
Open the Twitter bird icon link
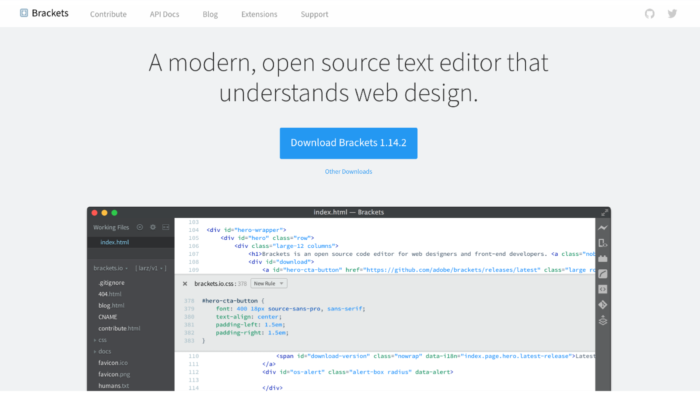(672, 14)
